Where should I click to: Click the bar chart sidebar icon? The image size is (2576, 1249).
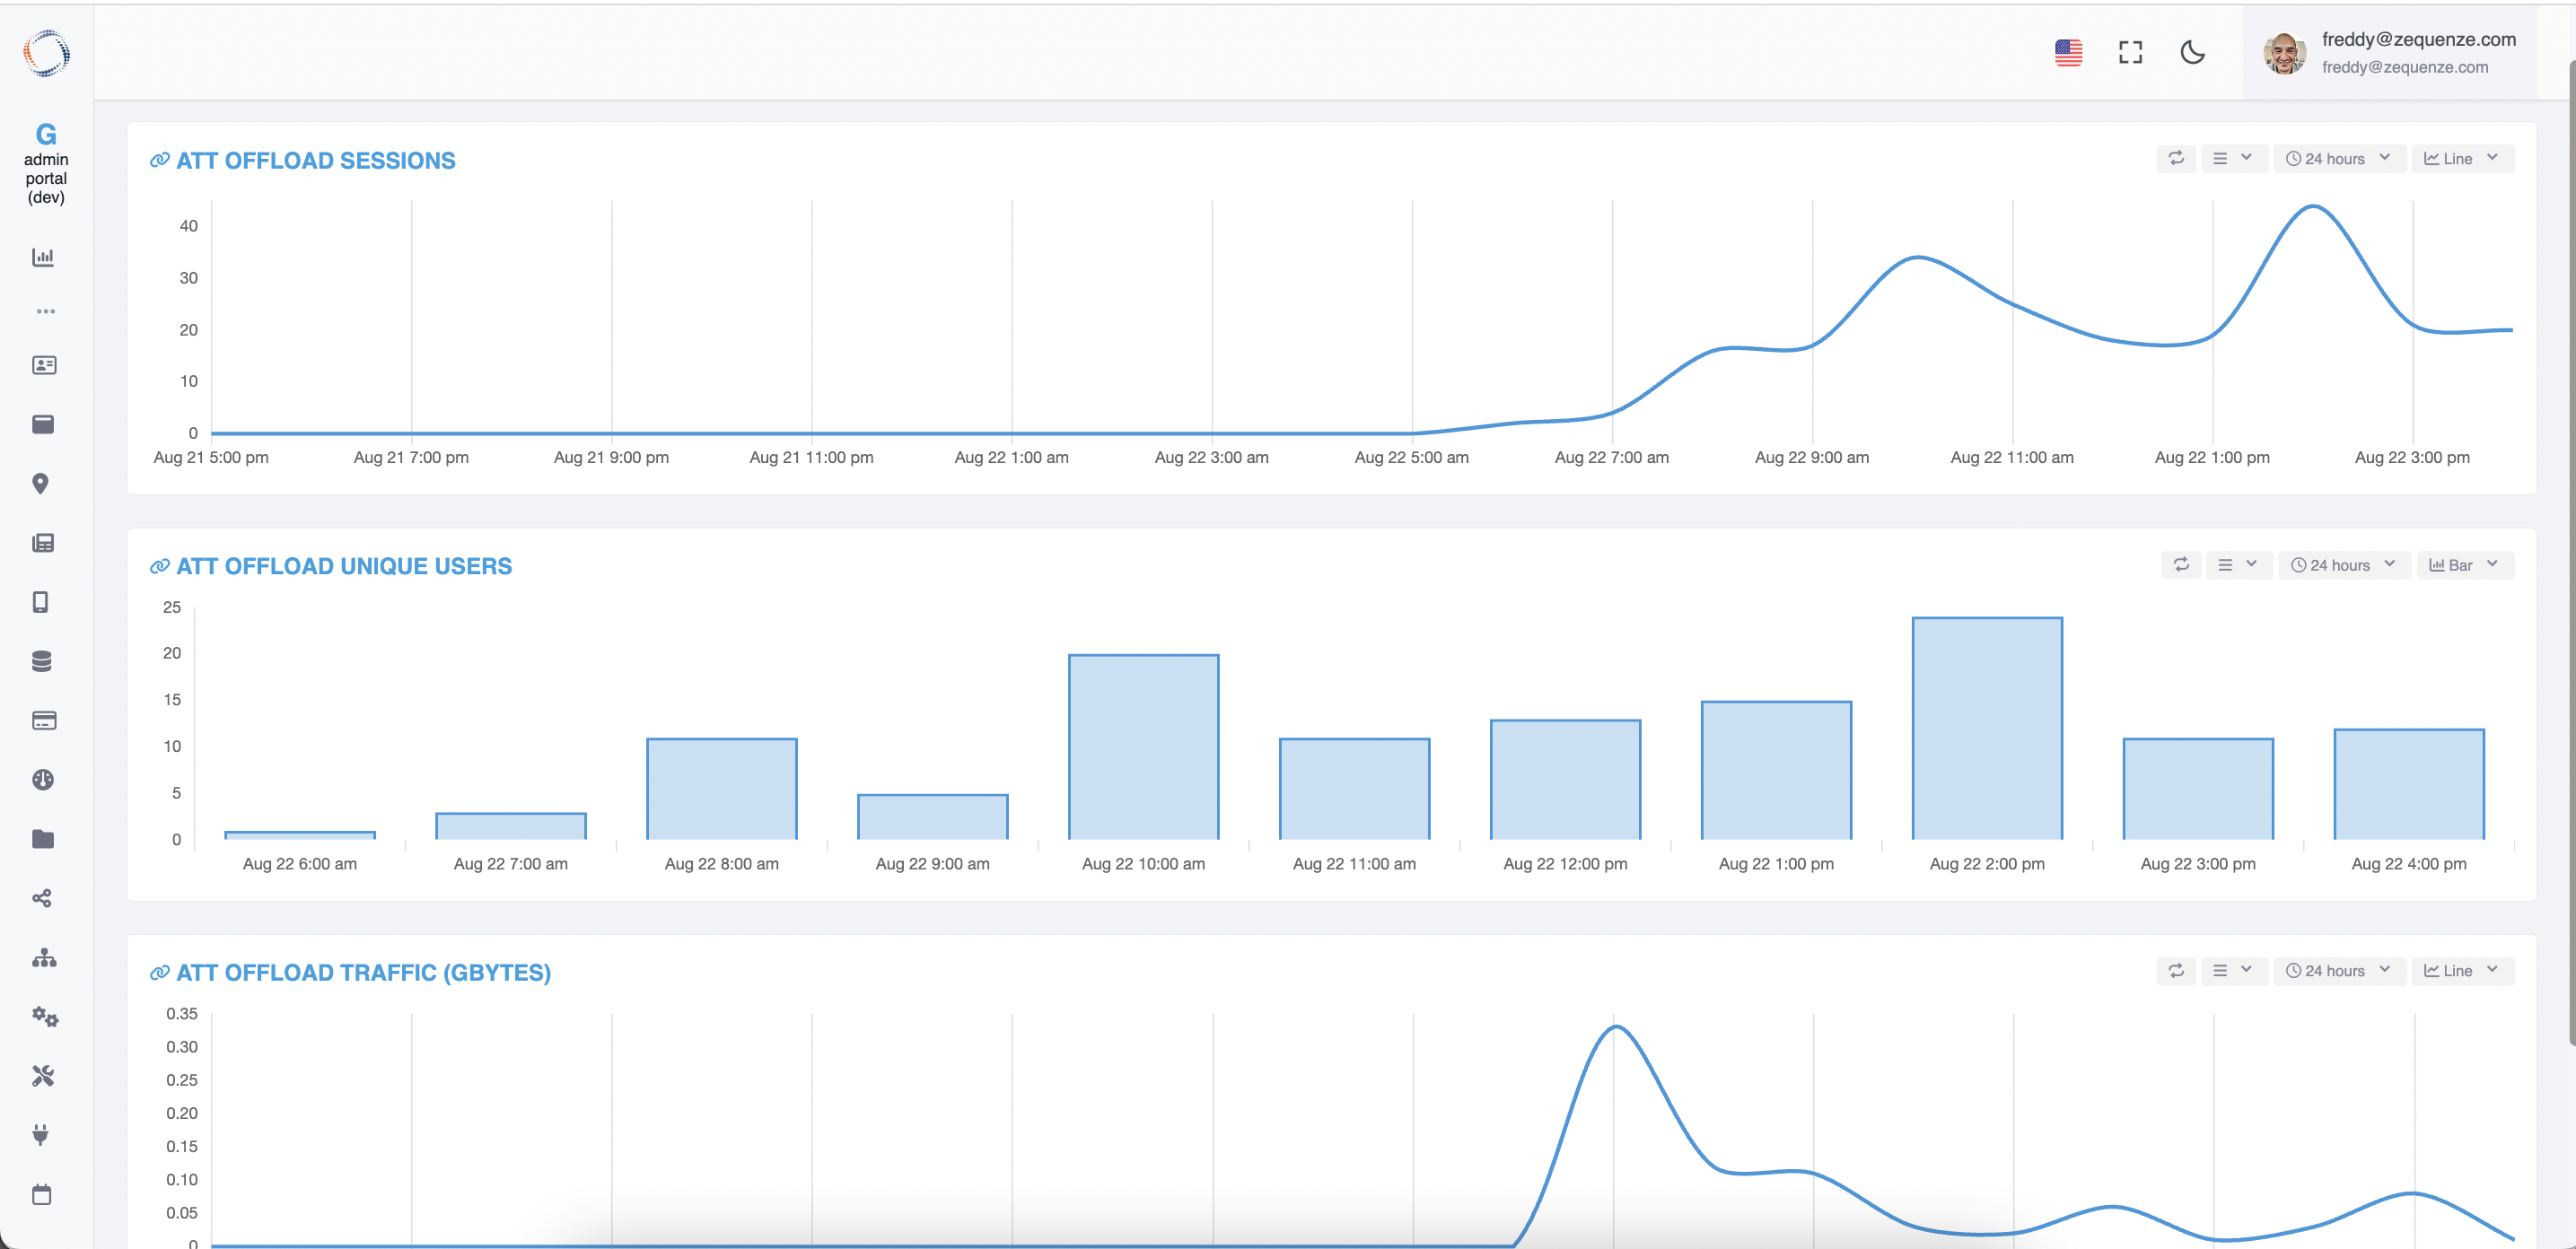pyautogui.click(x=42, y=257)
